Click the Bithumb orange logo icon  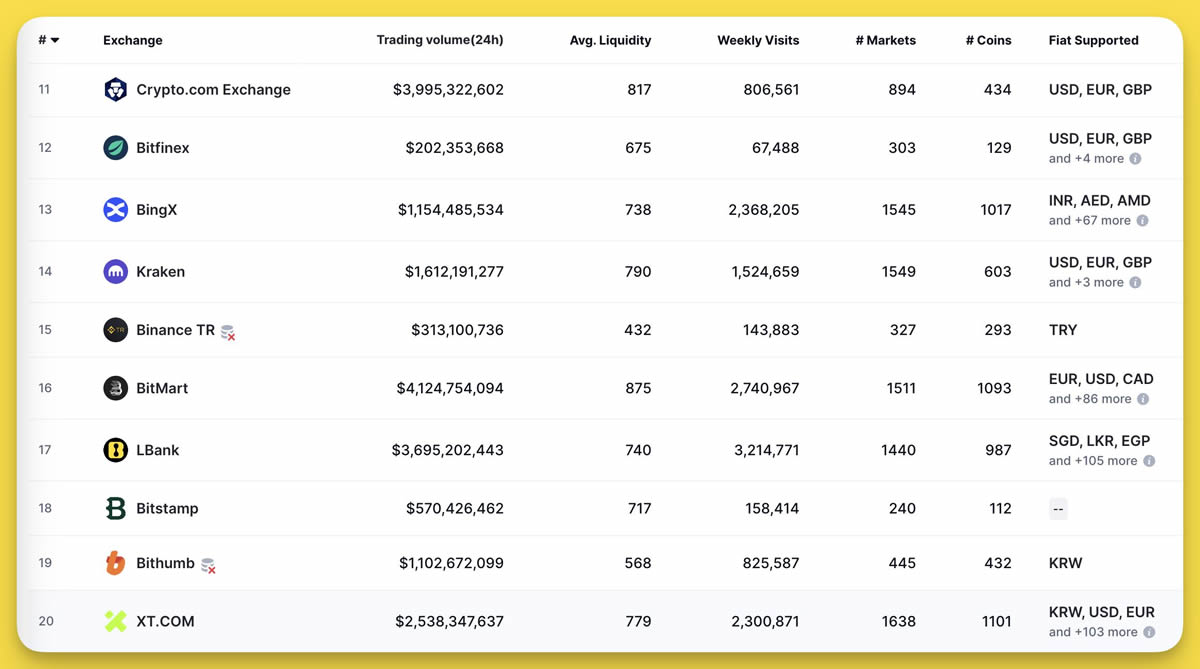click(115, 563)
